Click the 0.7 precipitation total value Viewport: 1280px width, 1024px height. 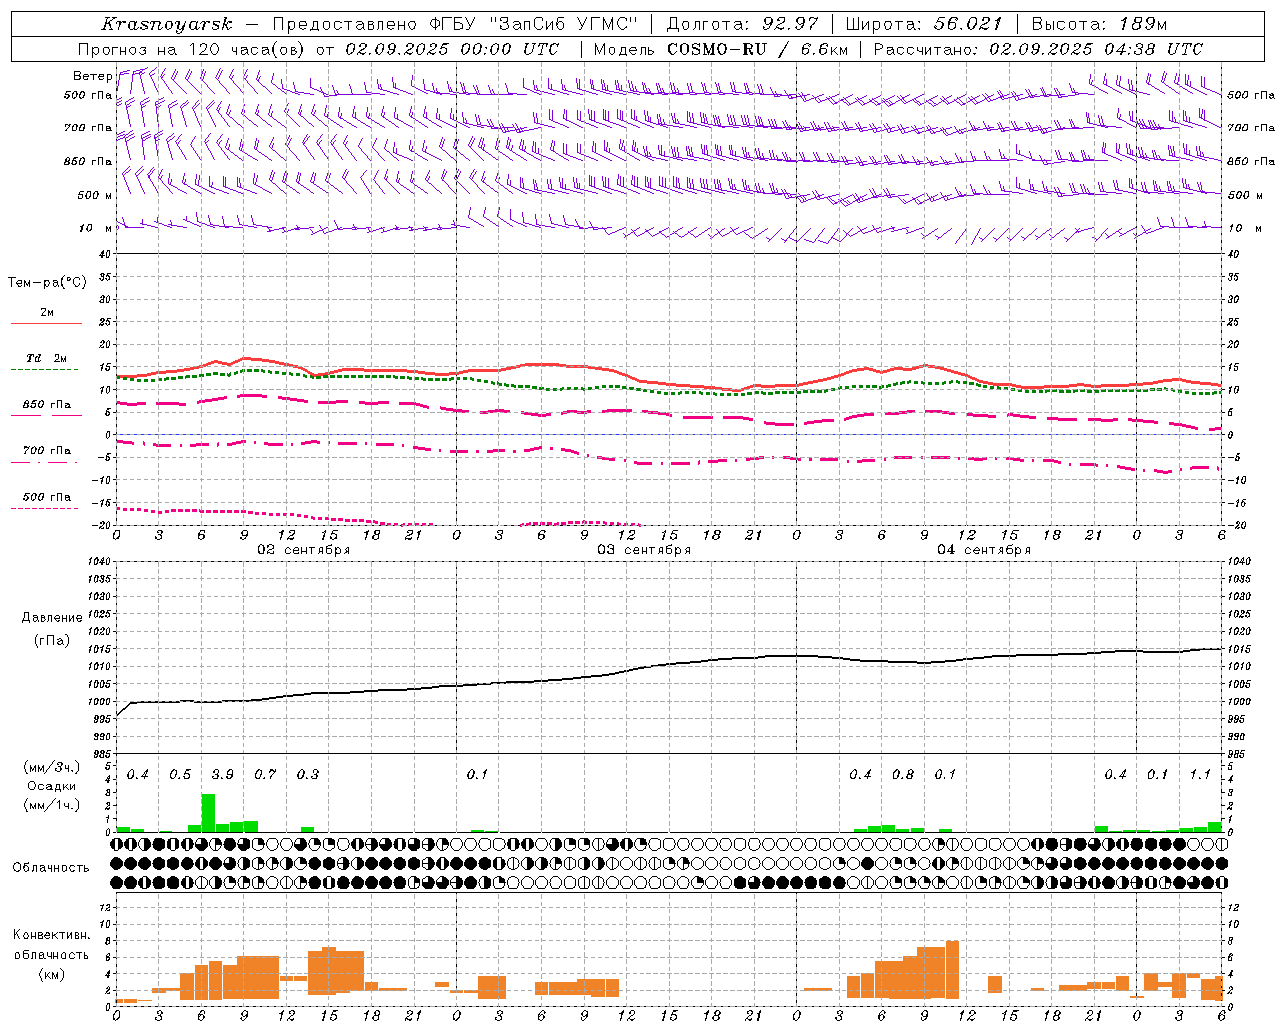[265, 775]
